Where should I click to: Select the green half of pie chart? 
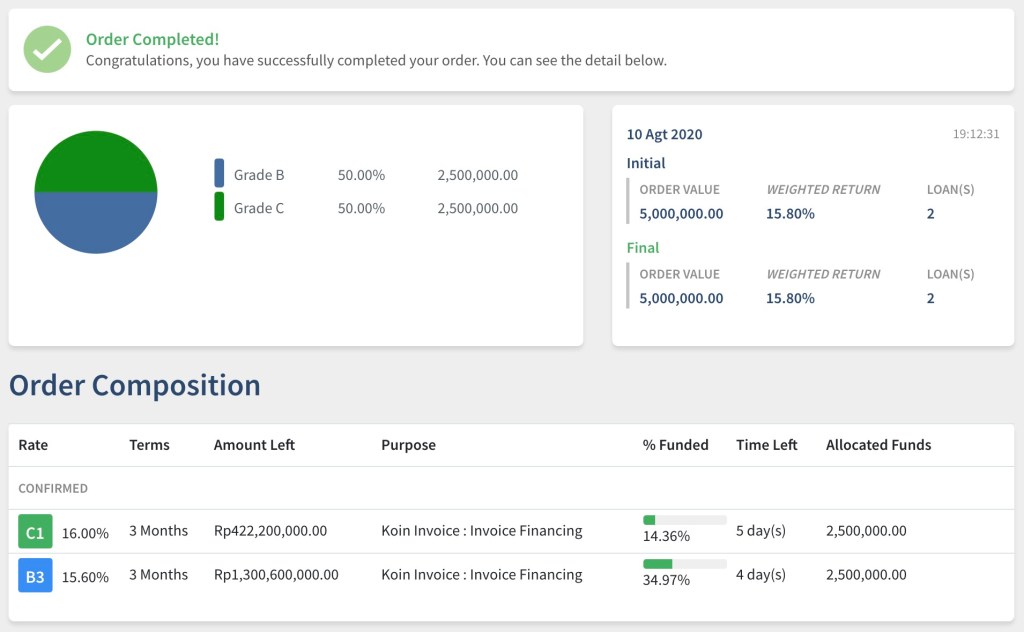tap(96, 162)
